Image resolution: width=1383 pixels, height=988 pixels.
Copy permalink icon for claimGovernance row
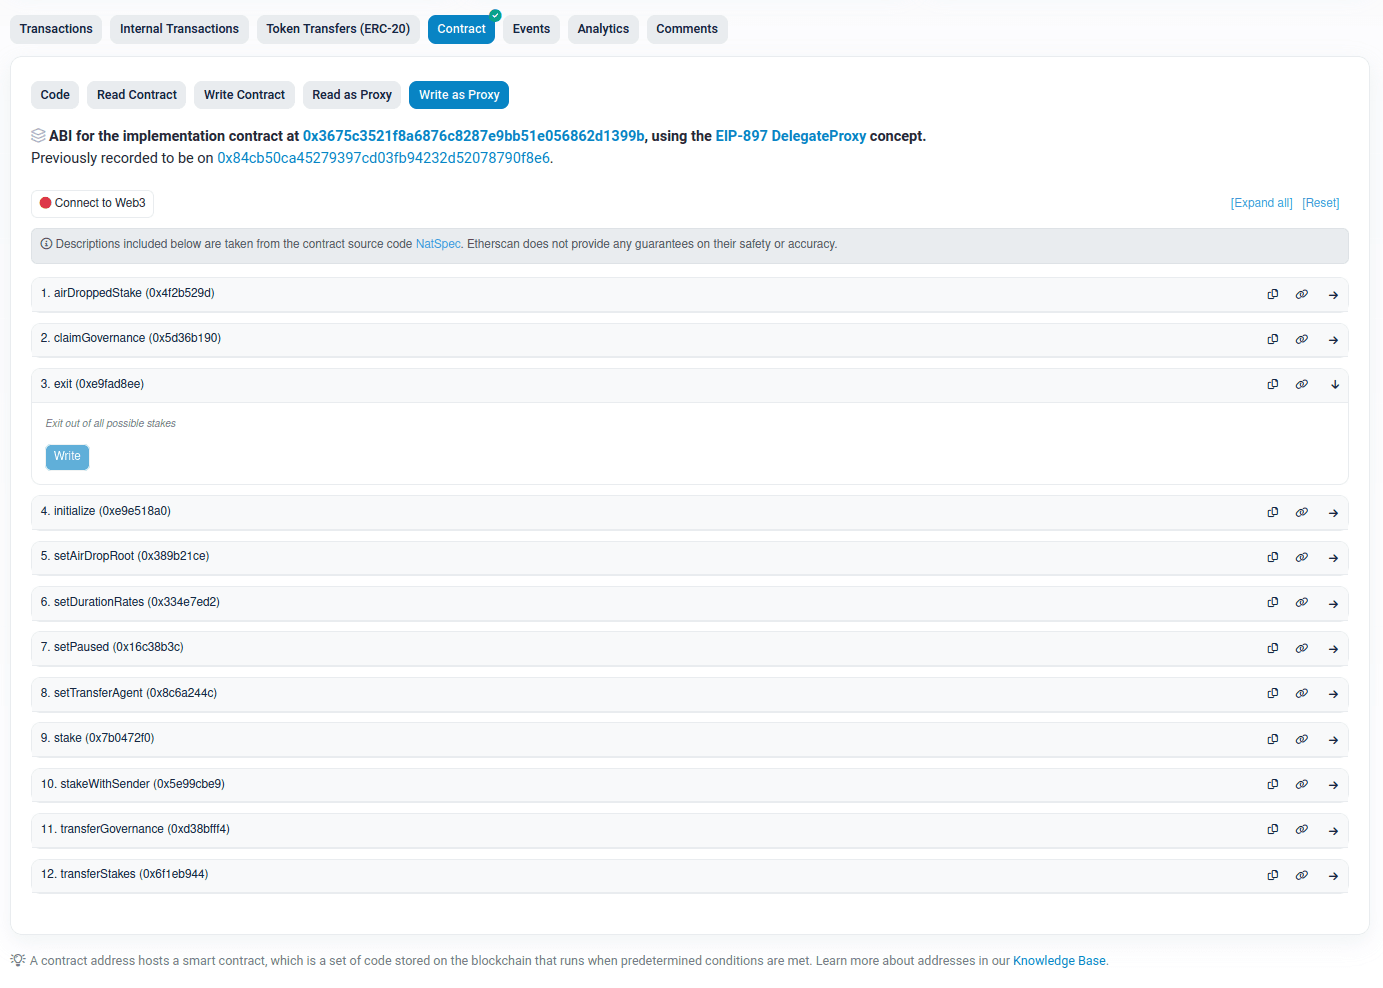(x=1301, y=339)
